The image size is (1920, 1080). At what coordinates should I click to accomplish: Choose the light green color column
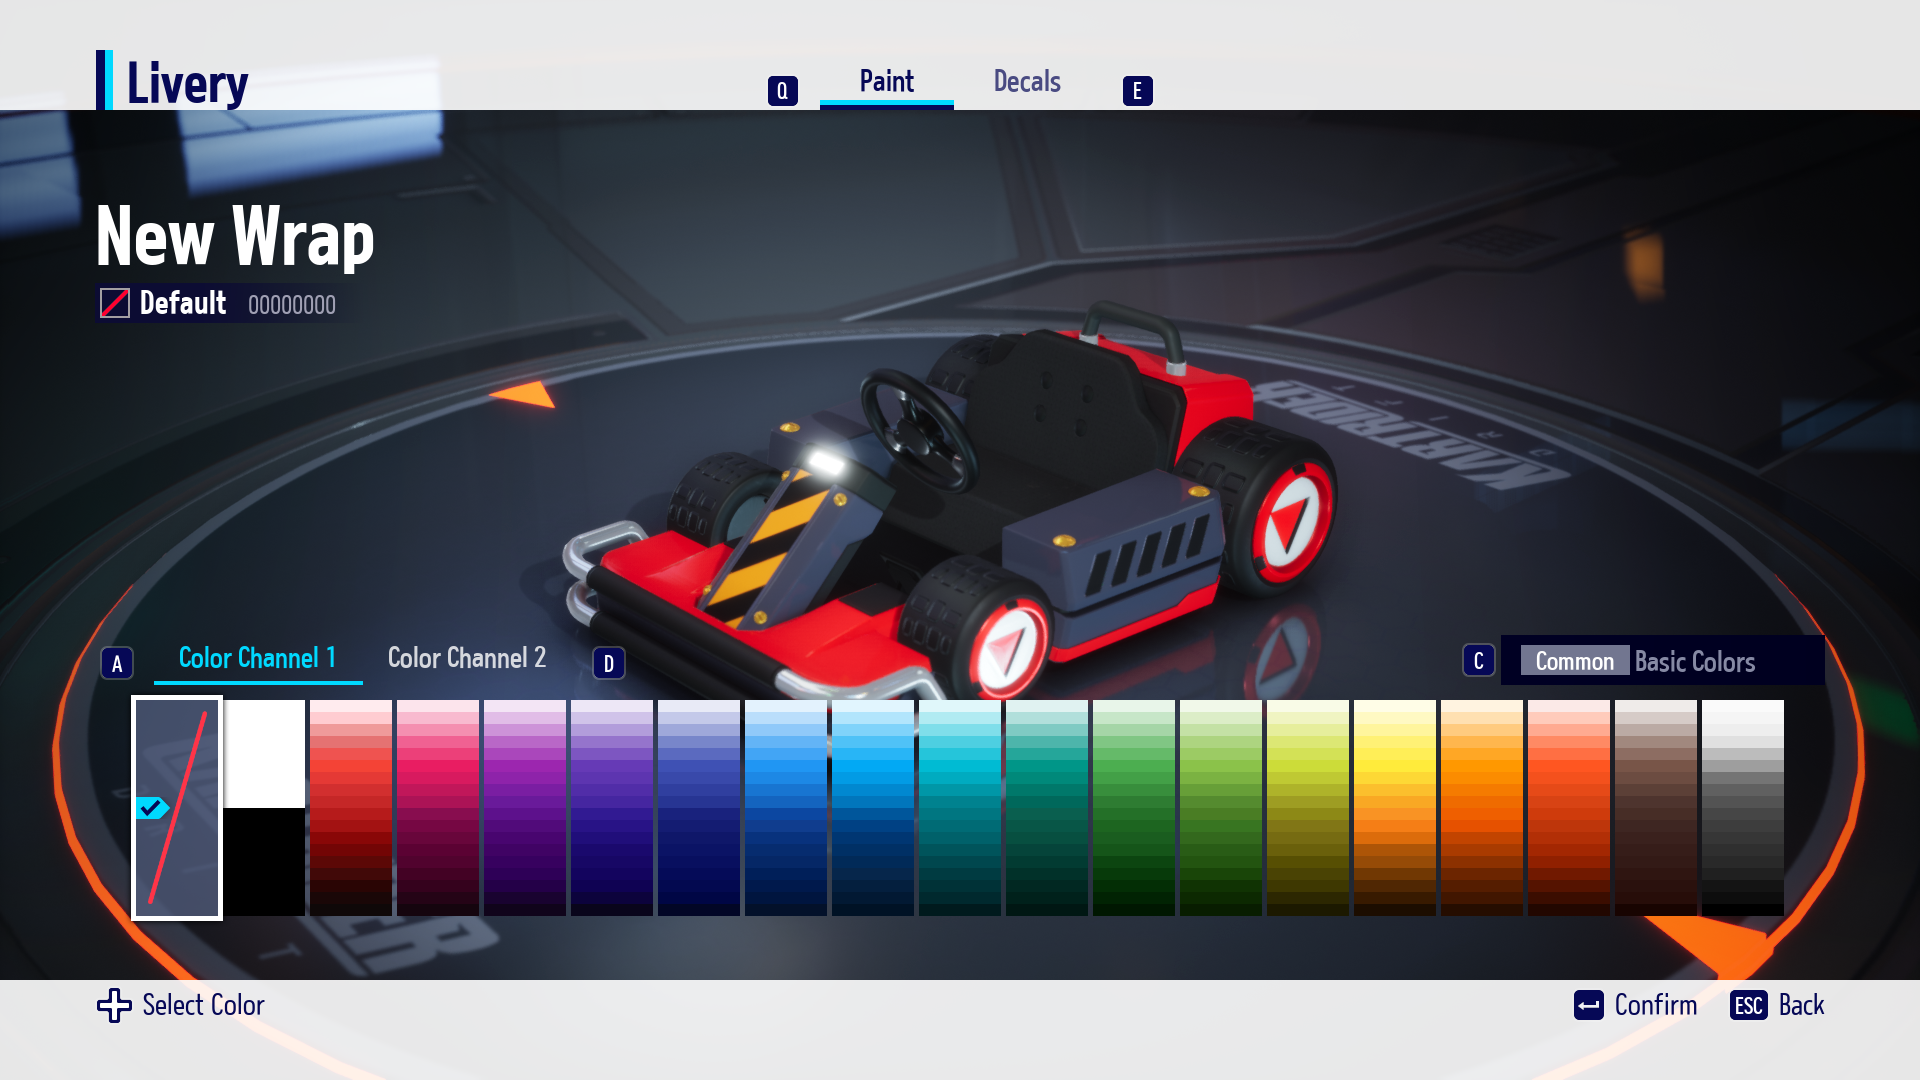(x=1221, y=808)
